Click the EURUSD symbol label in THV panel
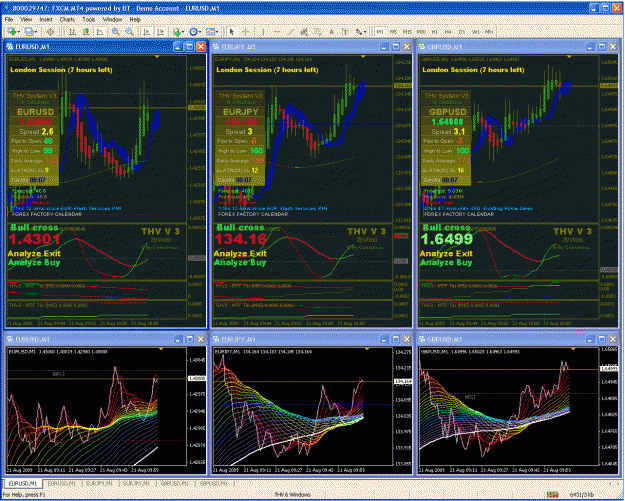 (35, 112)
